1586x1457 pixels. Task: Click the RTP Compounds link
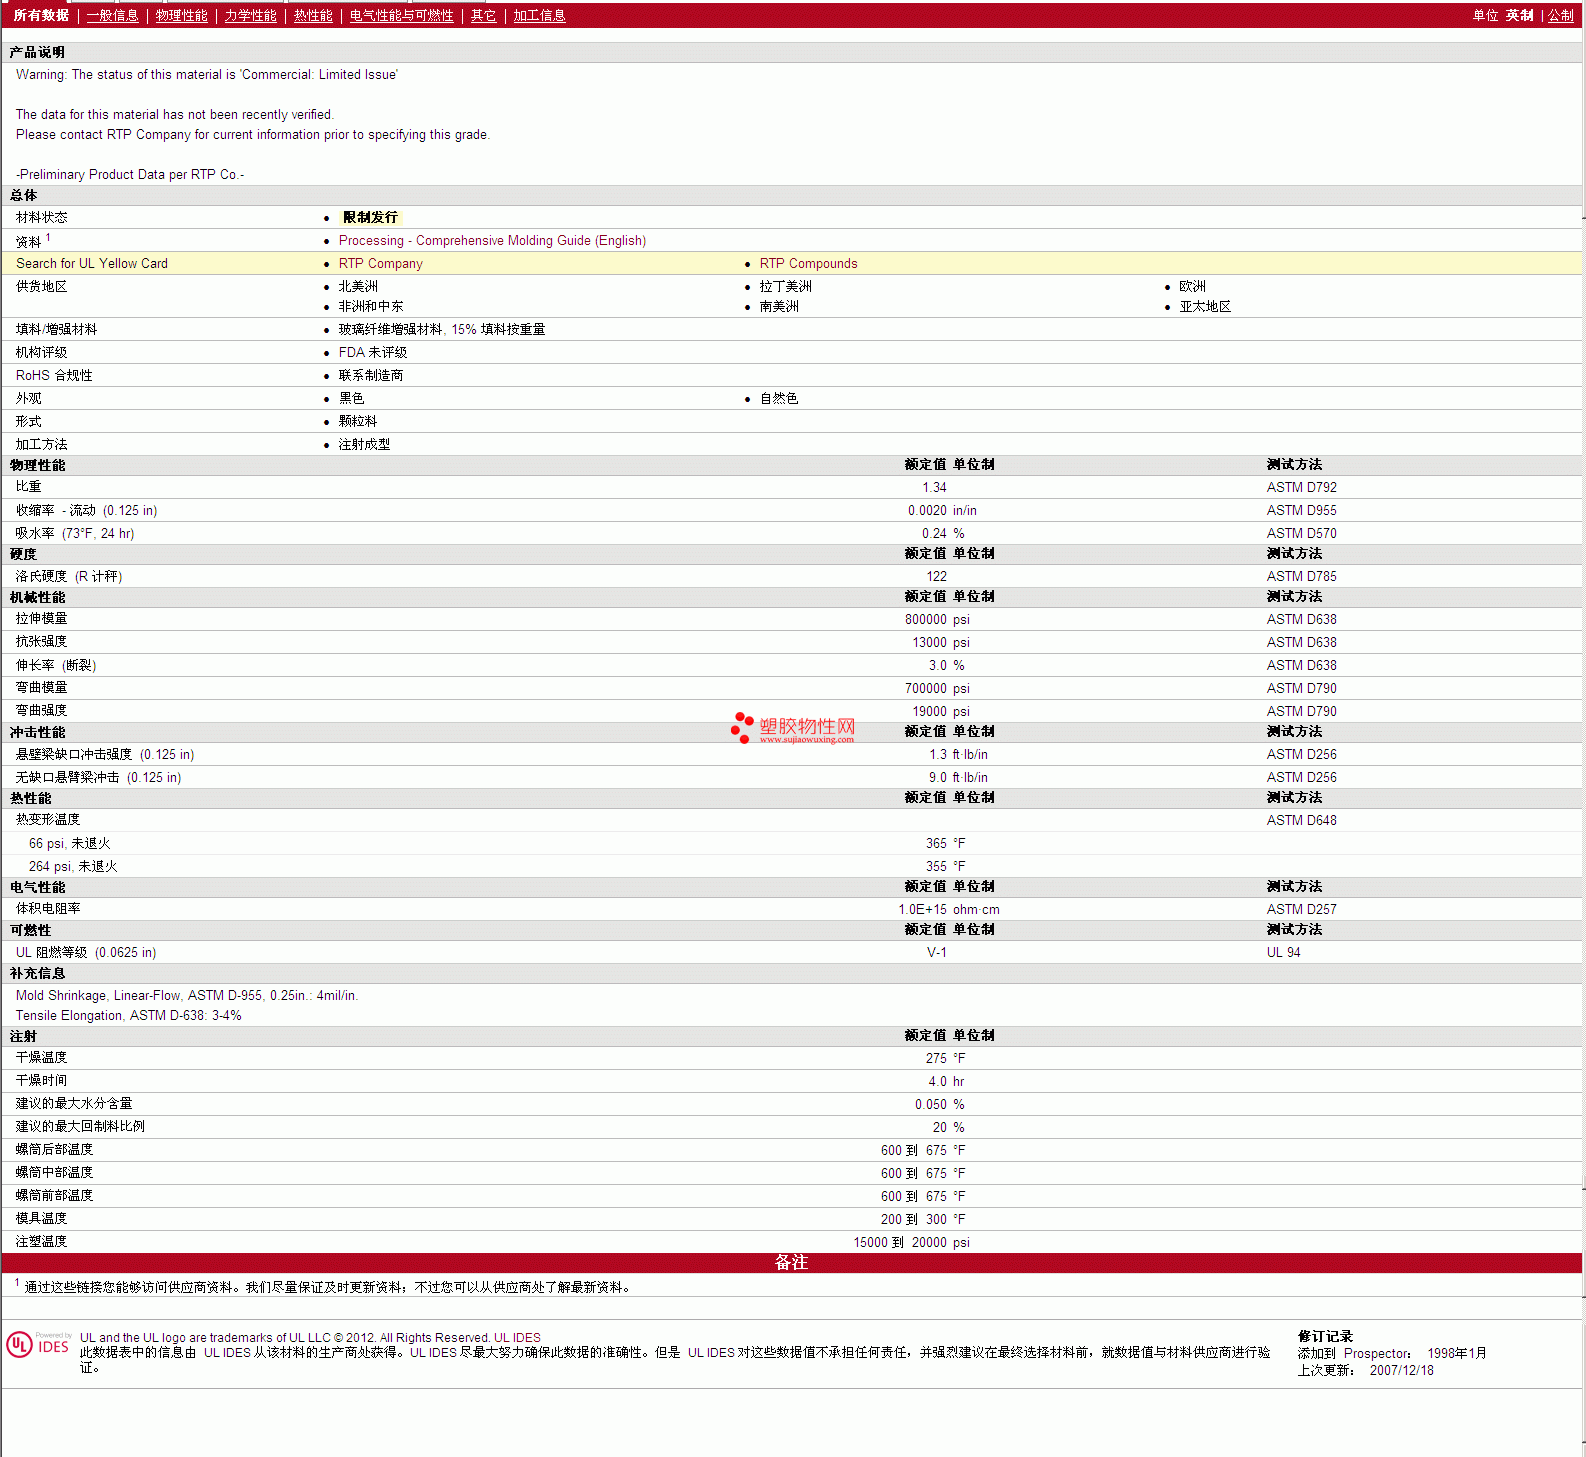coord(808,264)
